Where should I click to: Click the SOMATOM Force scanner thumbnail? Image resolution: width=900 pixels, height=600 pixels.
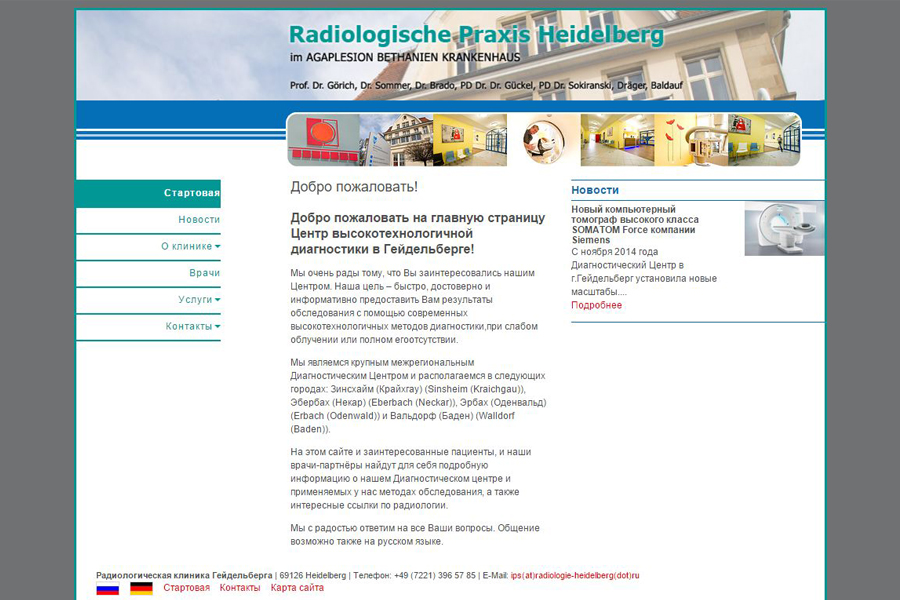point(784,228)
